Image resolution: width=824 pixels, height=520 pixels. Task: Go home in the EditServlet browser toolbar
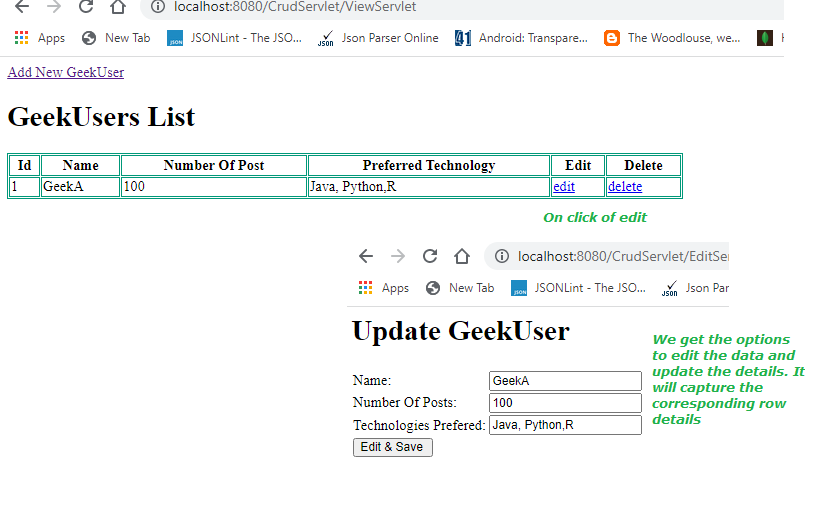462,256
